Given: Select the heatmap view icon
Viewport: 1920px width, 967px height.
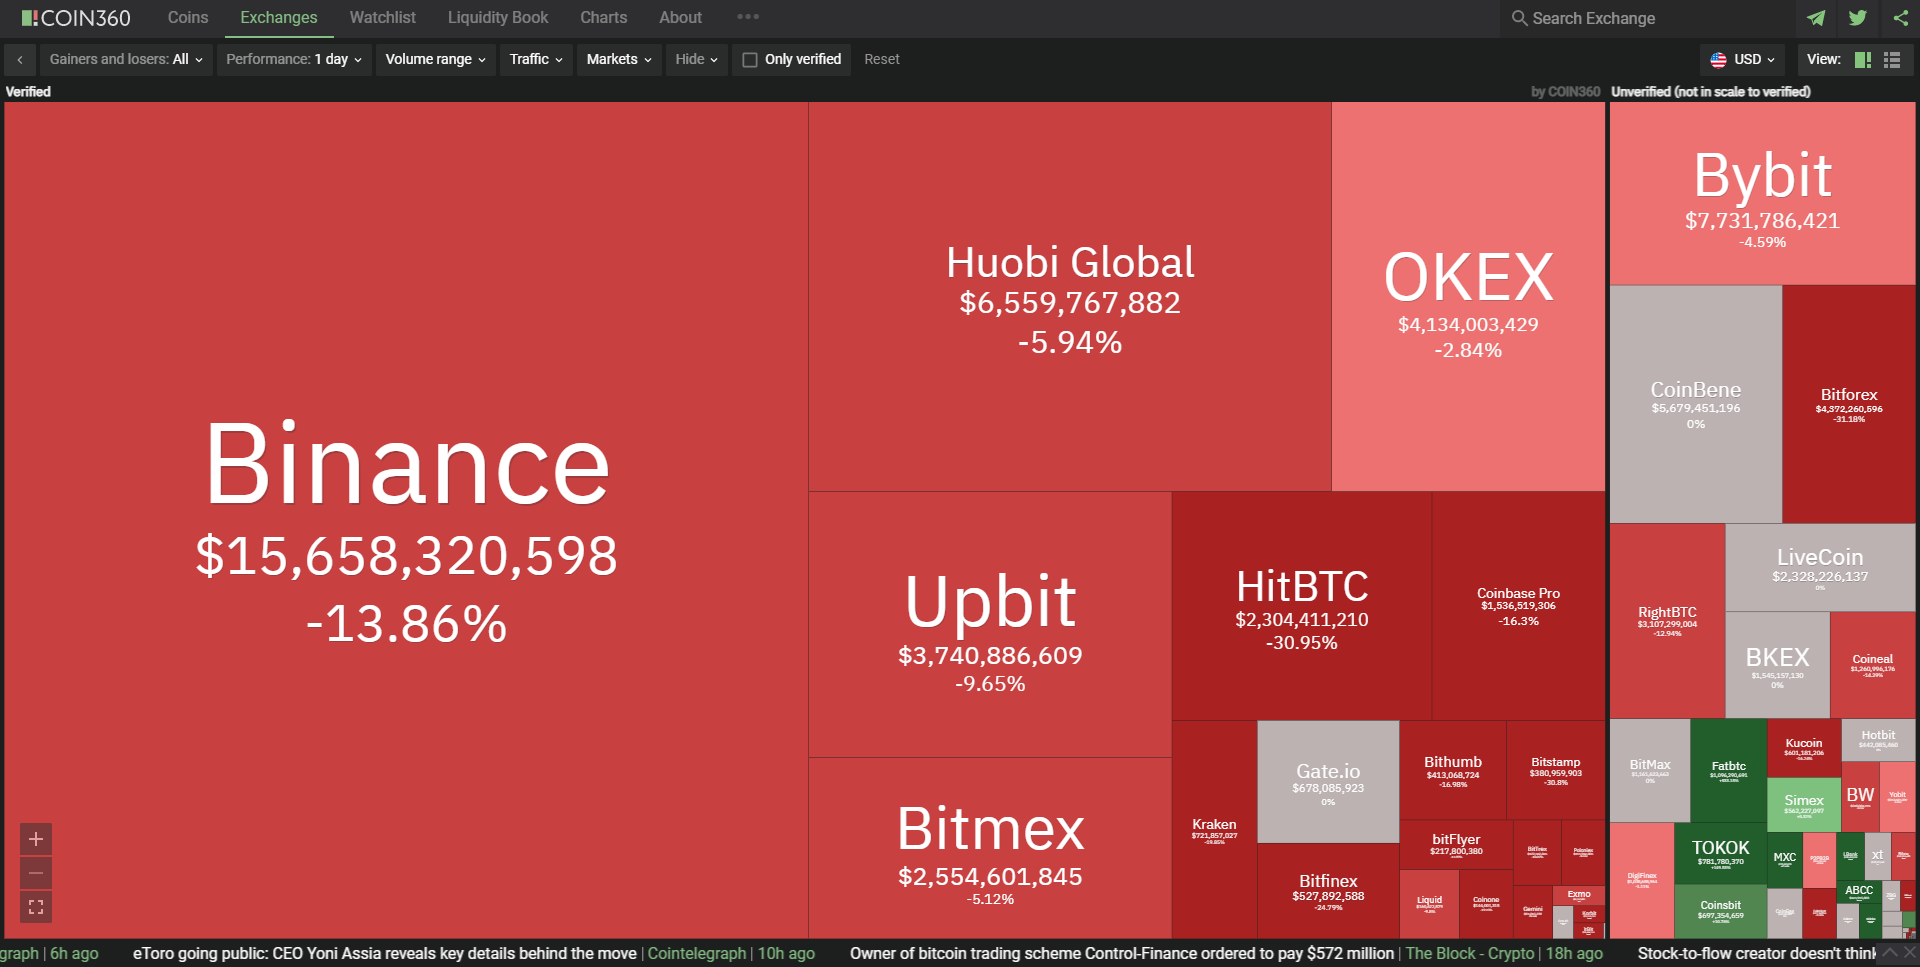Looking at the screenshot, I should [x=1862, y=60].
